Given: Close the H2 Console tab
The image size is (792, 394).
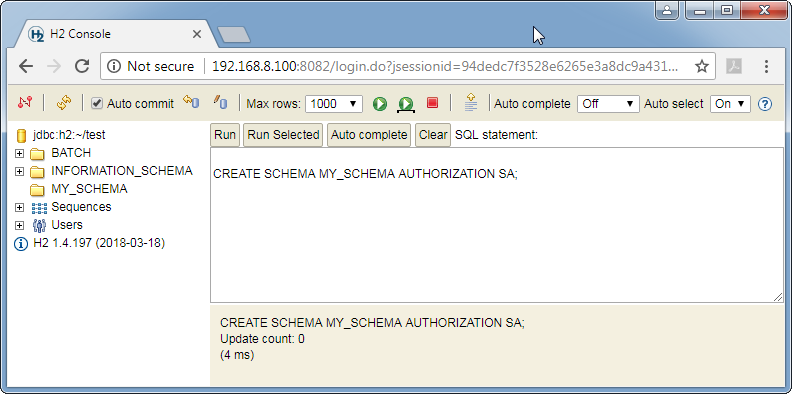Looking at the screenshot, I should click(197, 34).
